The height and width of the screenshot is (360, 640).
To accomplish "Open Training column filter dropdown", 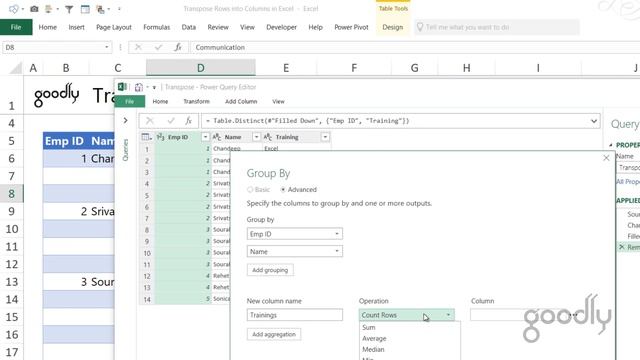I will (x=325, y=137).
